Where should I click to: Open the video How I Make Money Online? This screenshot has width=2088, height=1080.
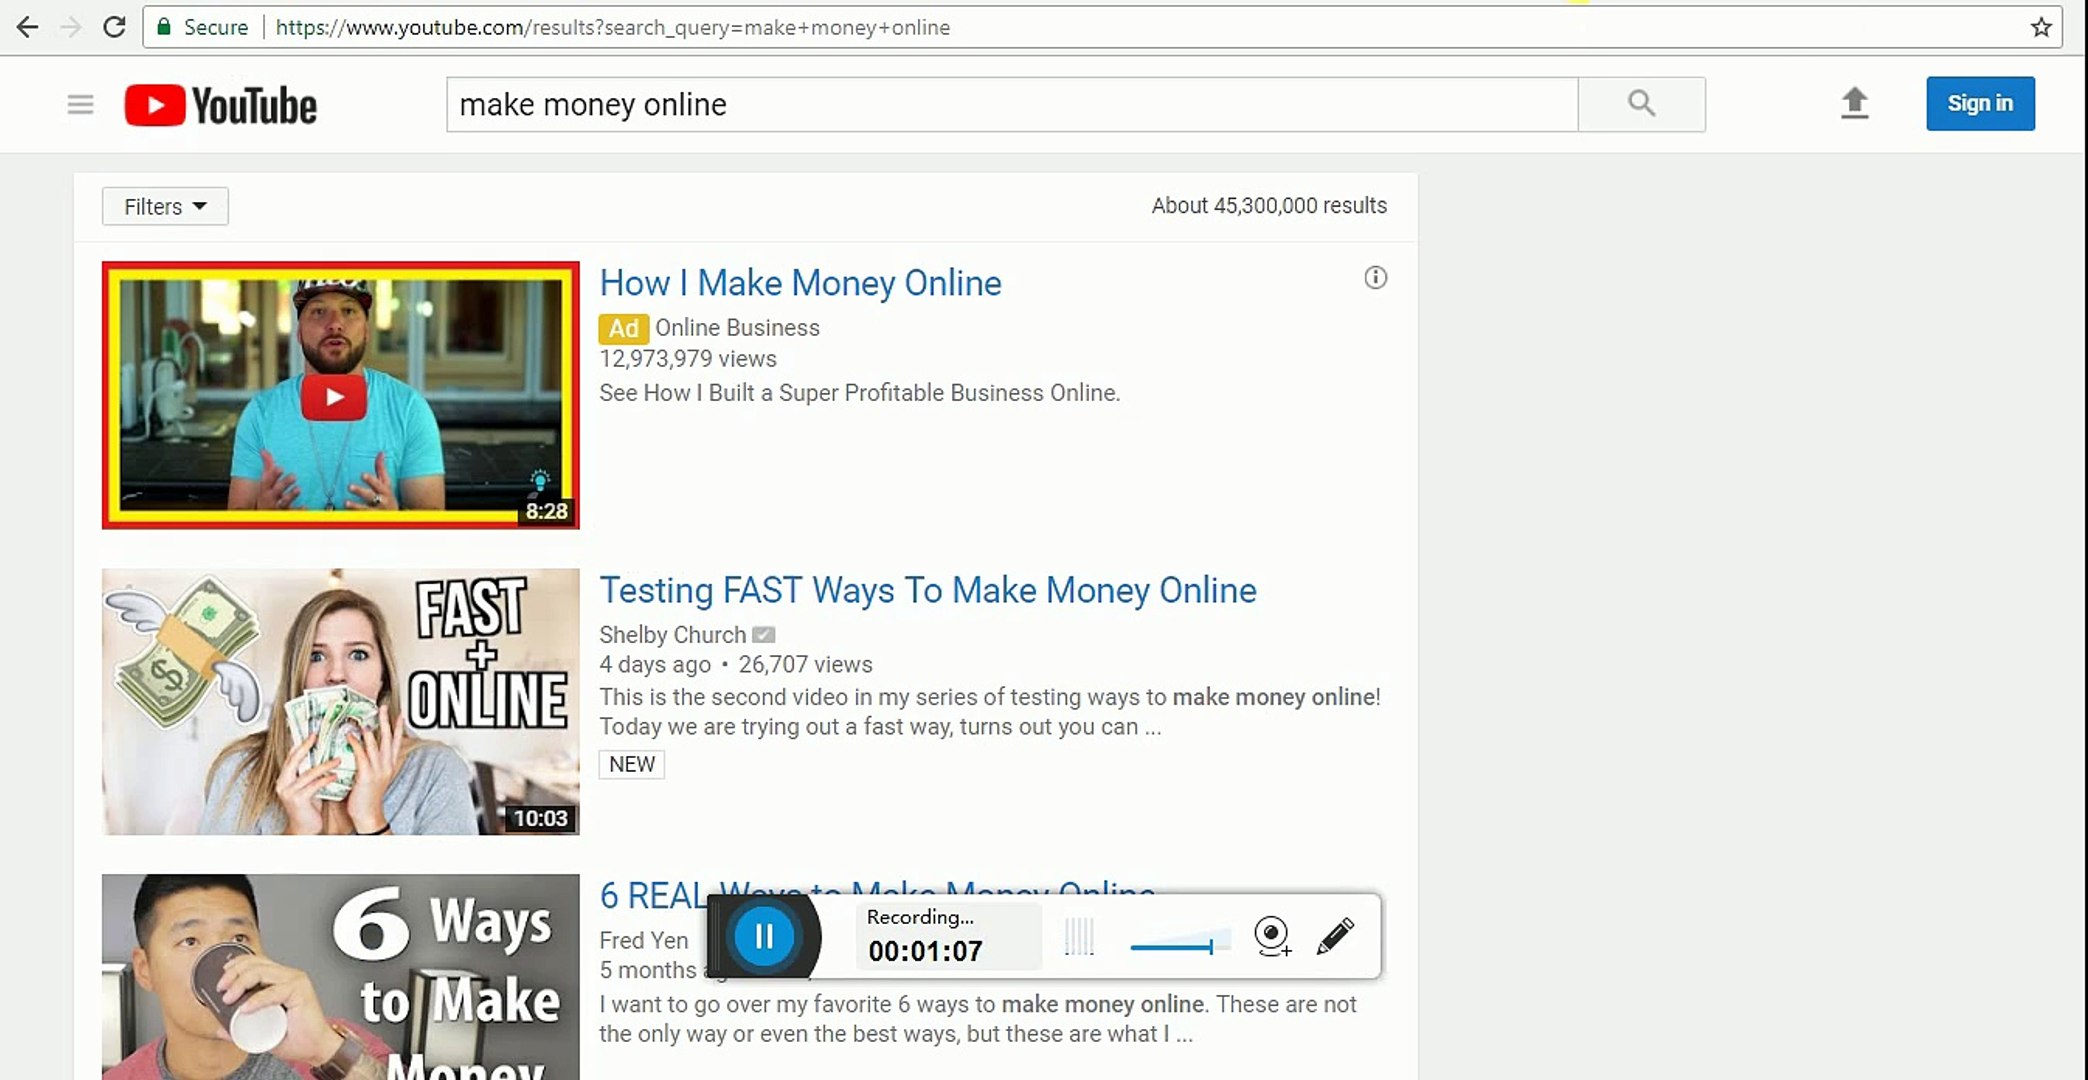(x=799, y=283)
